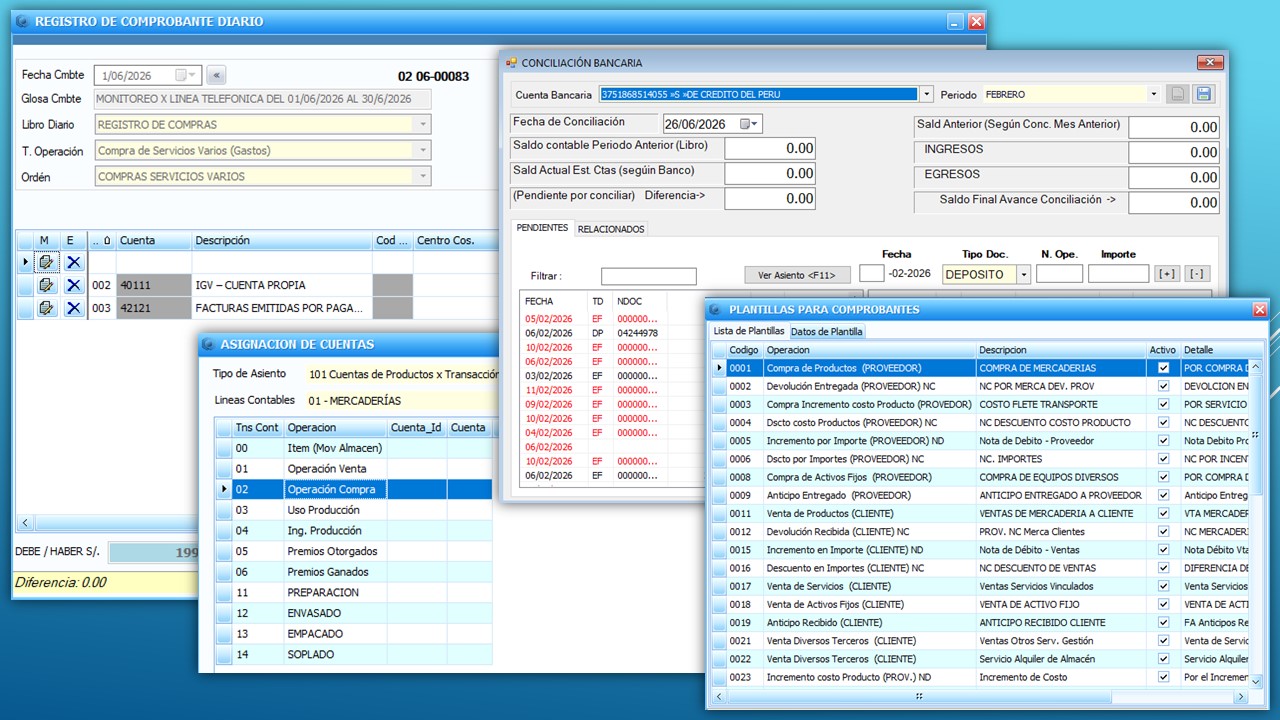Select the Lista de Plantillas tab

coord(749,331)
